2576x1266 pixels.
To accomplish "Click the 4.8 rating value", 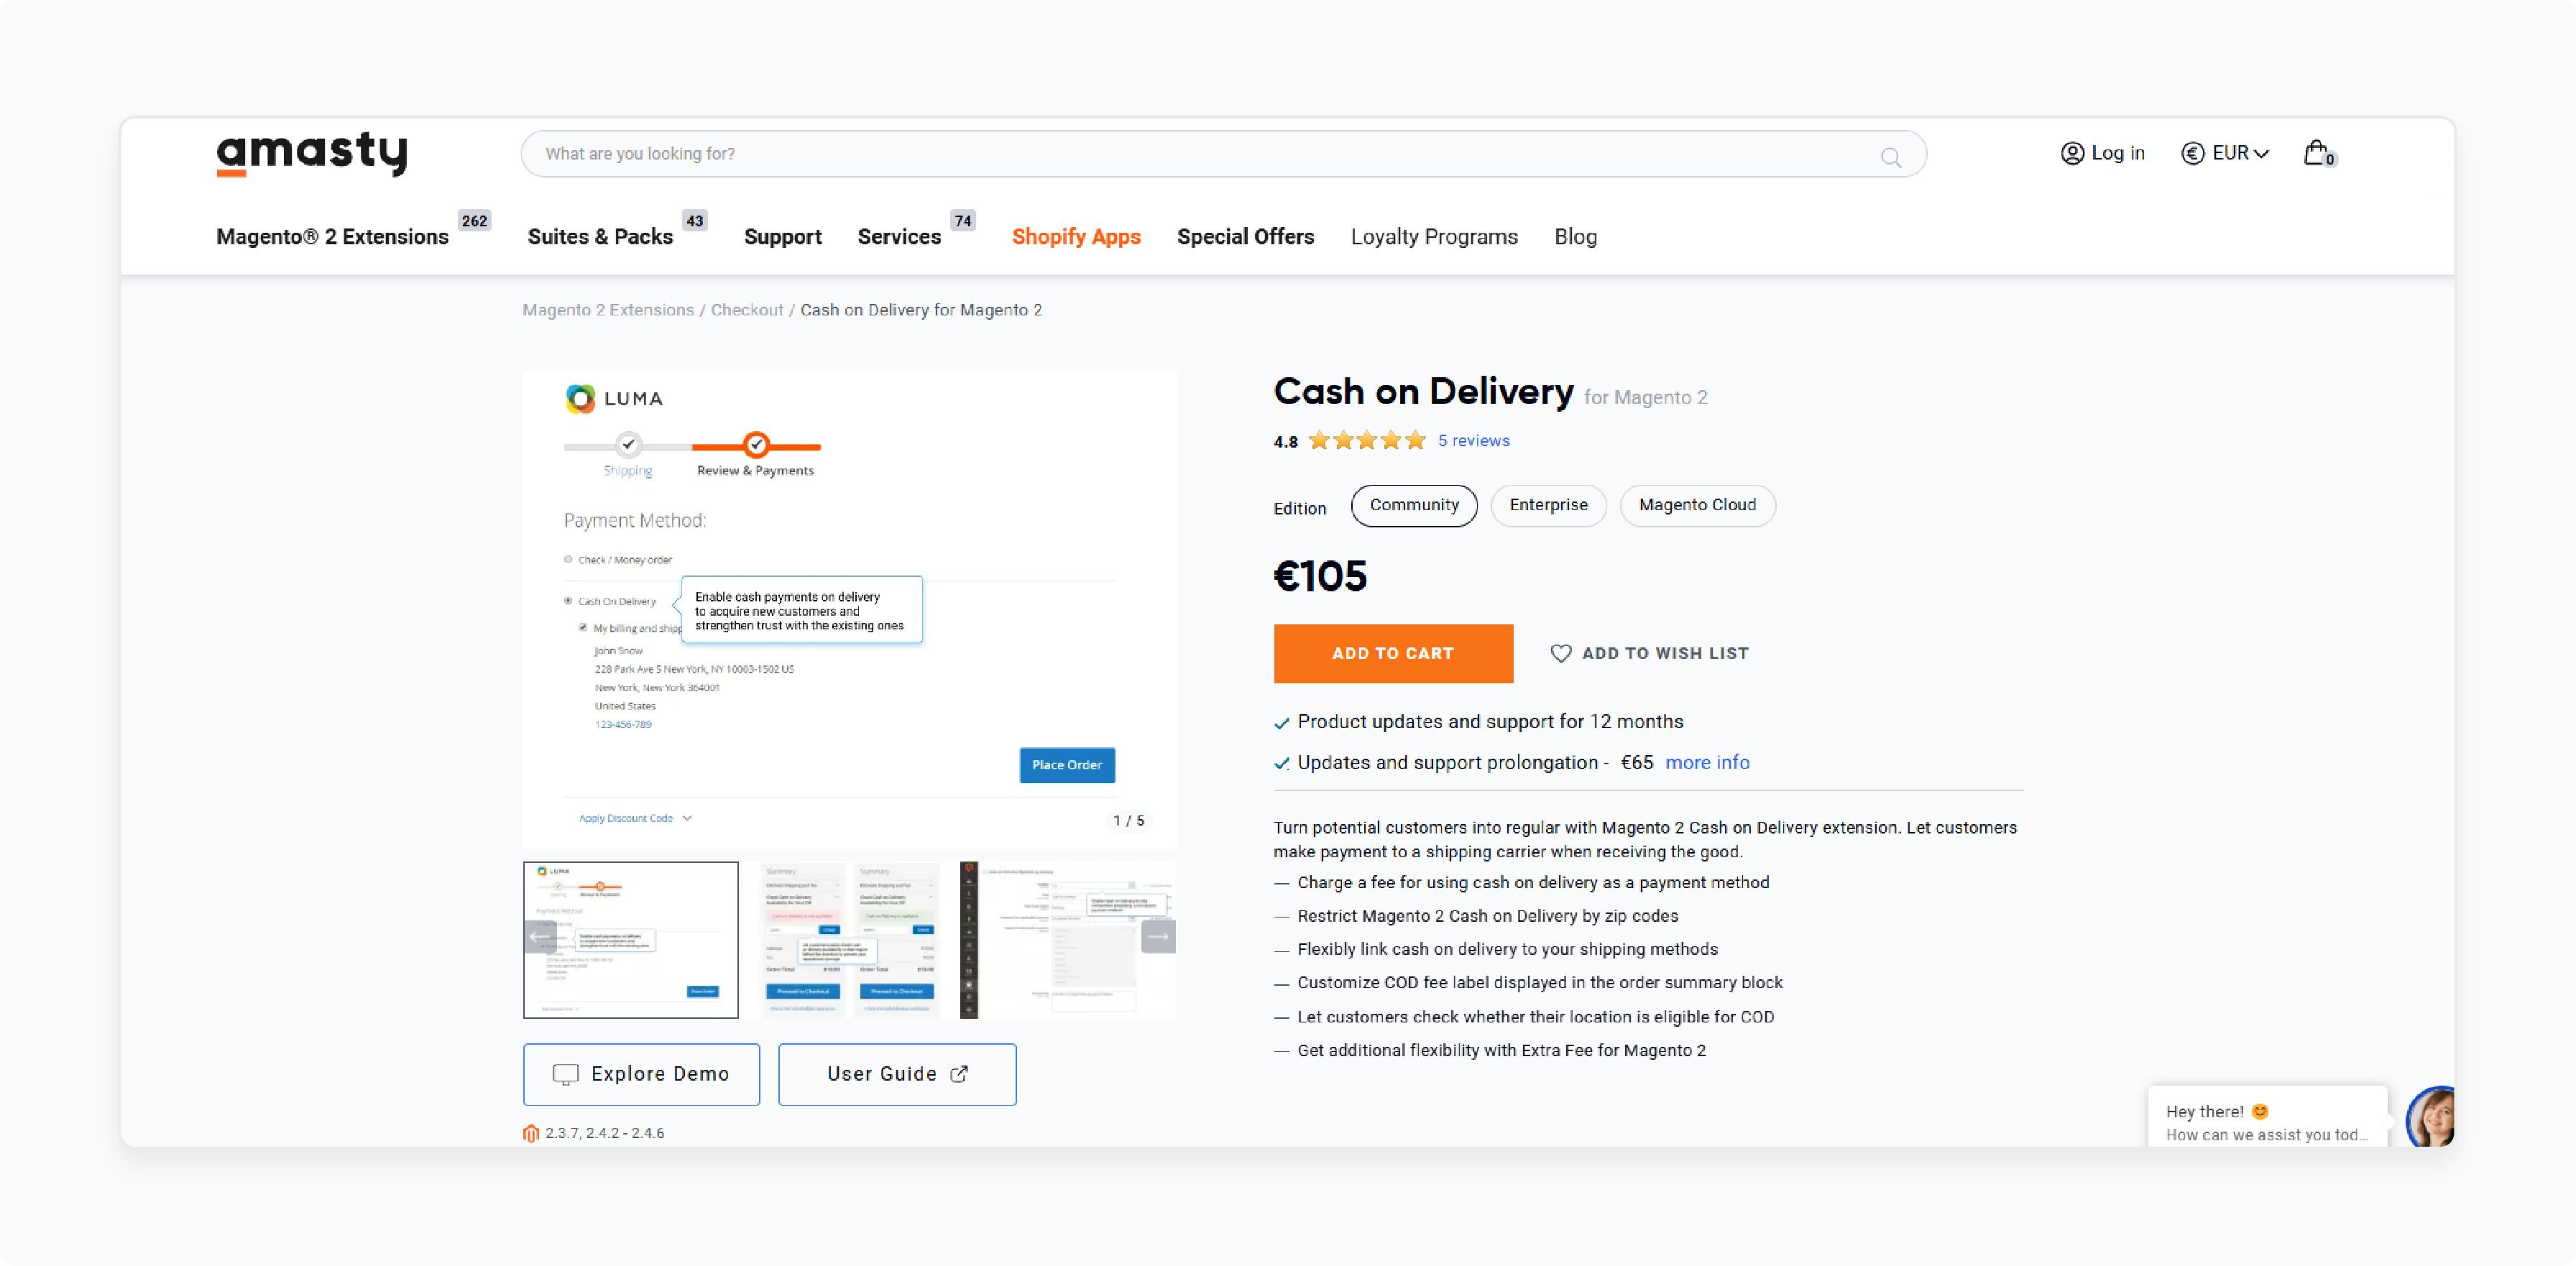I will 1285,442.
